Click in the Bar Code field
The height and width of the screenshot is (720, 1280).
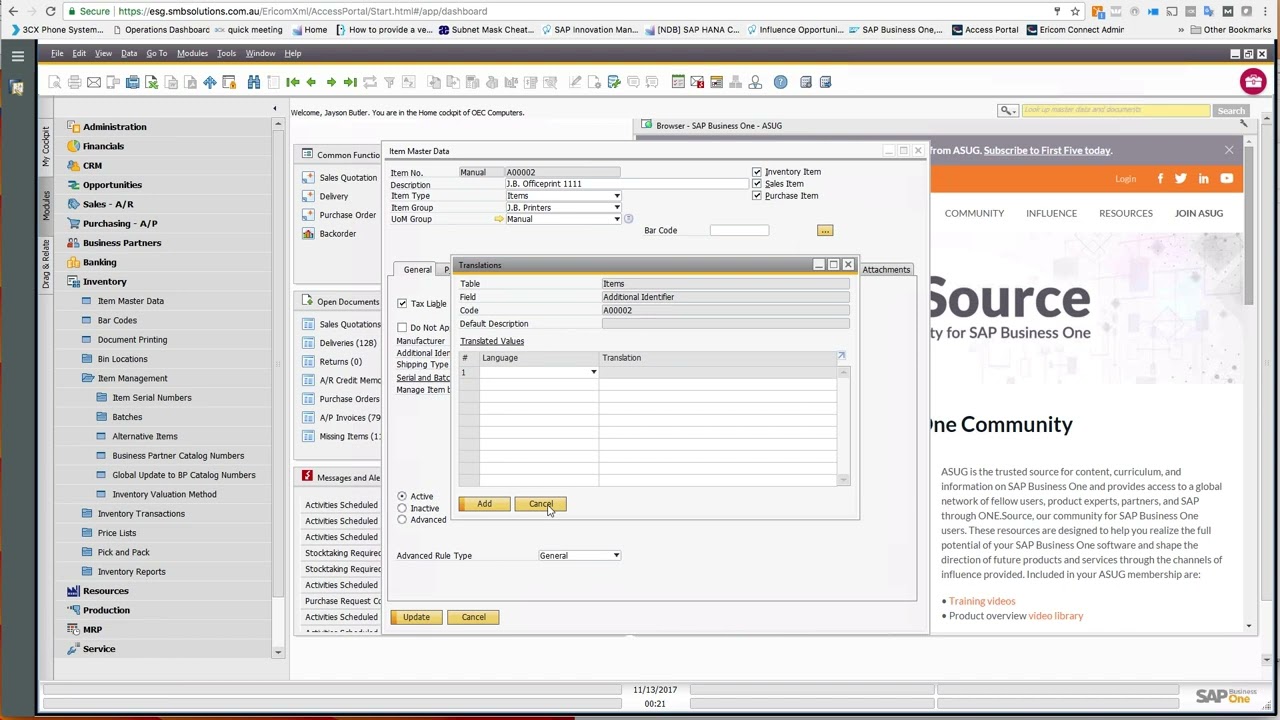point(739,231)
